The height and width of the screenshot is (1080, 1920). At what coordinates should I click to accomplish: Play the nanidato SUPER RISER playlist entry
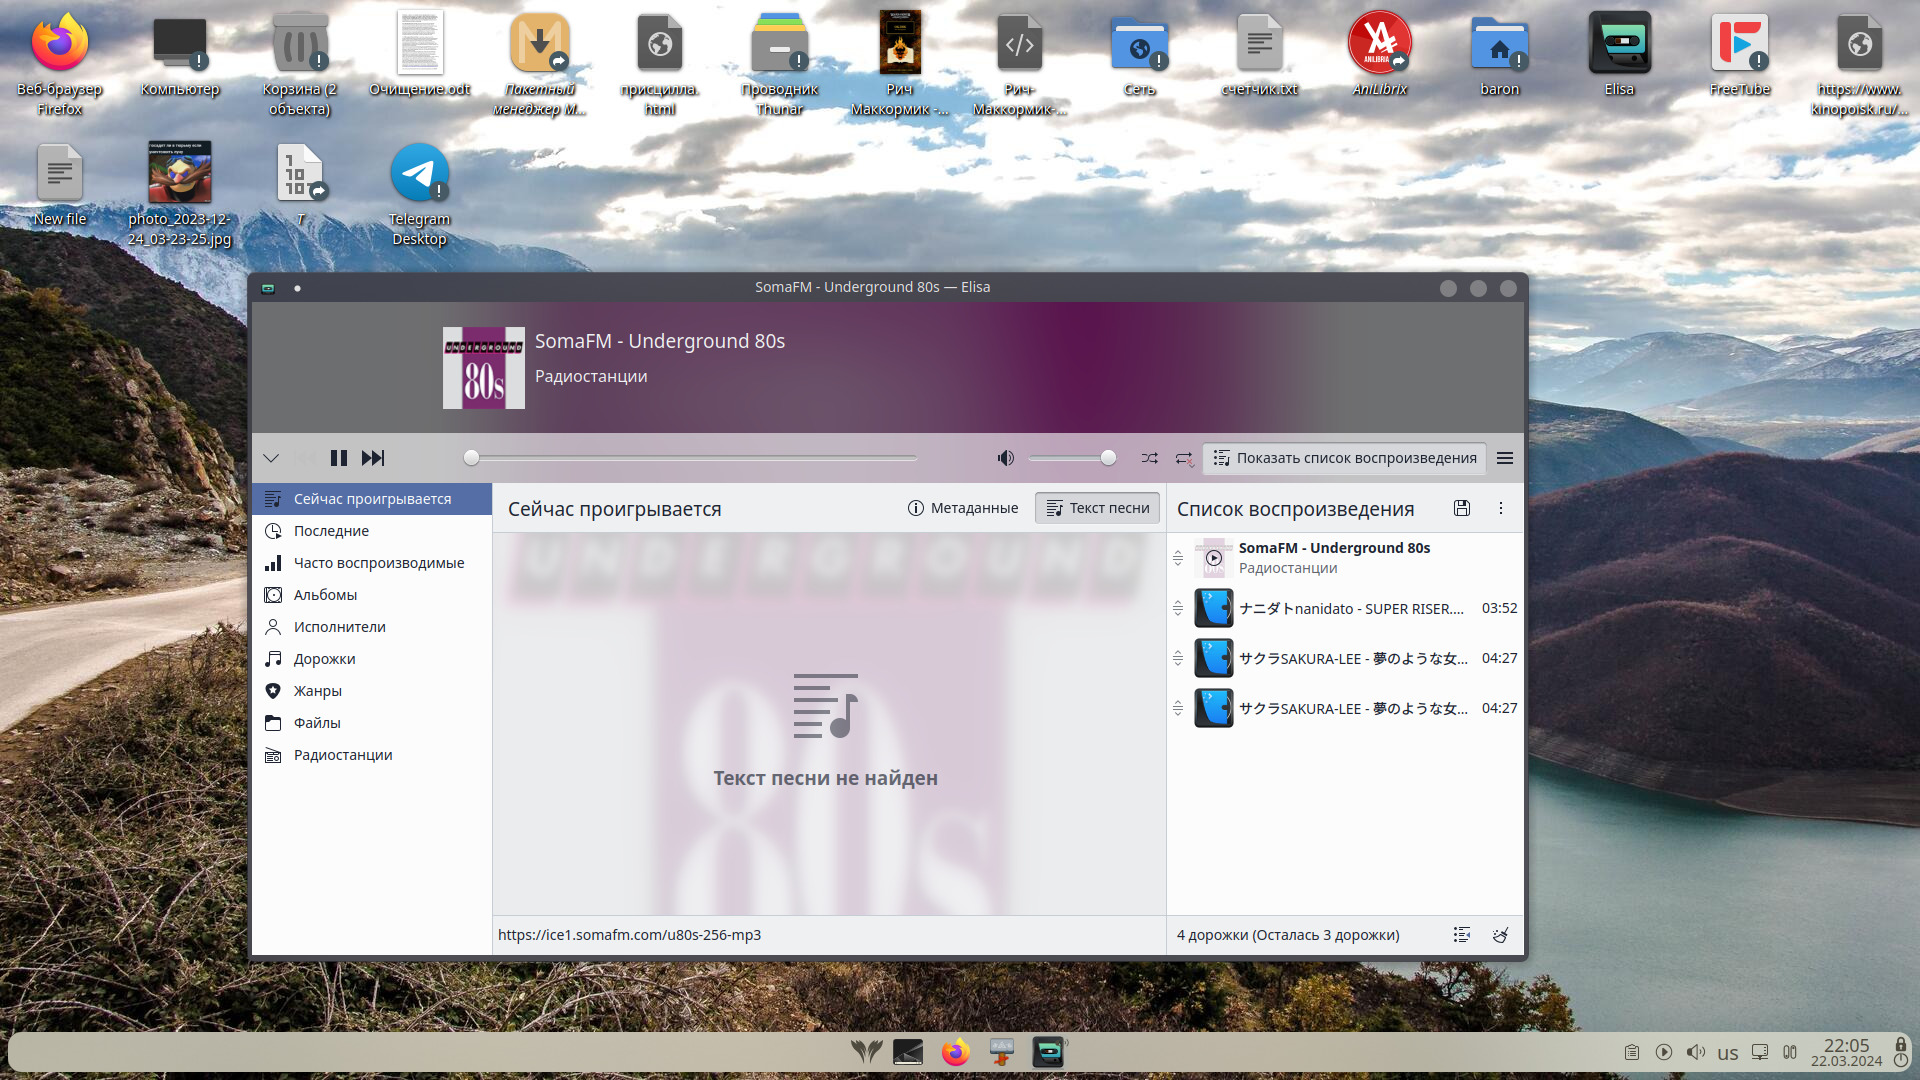click(1350, 608)
